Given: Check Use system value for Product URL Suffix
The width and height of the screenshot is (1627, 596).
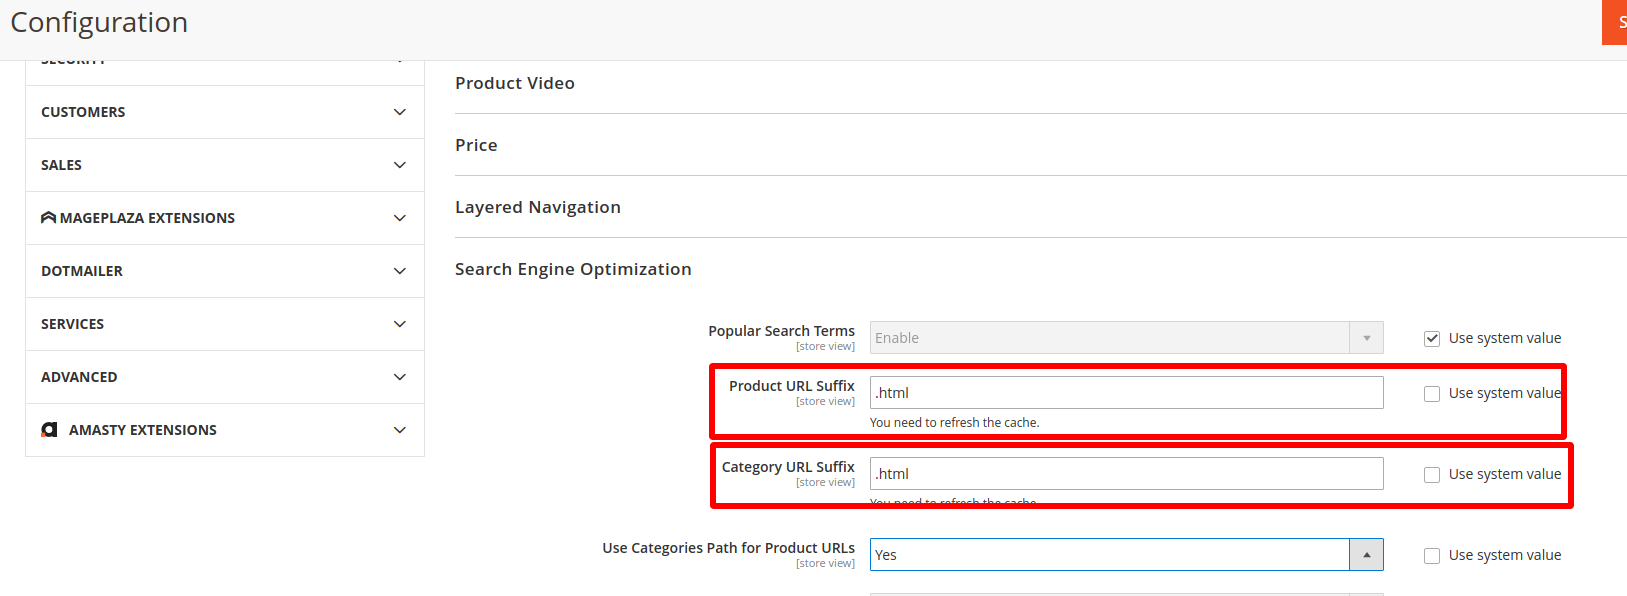Looking at the screenshot, I should click(1432, 394).
